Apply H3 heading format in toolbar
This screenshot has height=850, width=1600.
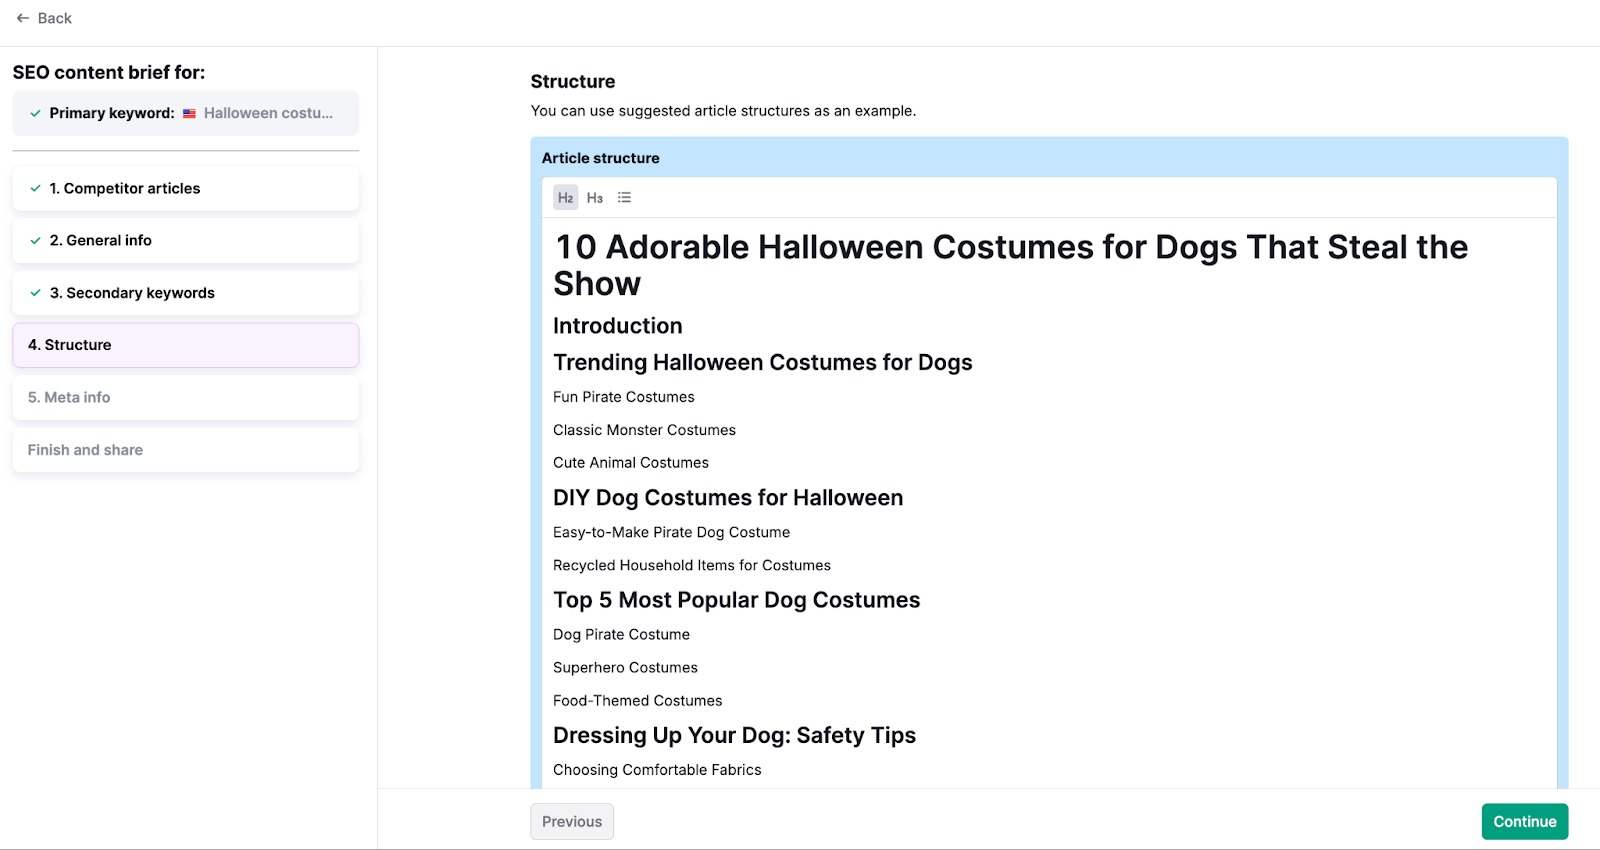[x=595, y=198]
